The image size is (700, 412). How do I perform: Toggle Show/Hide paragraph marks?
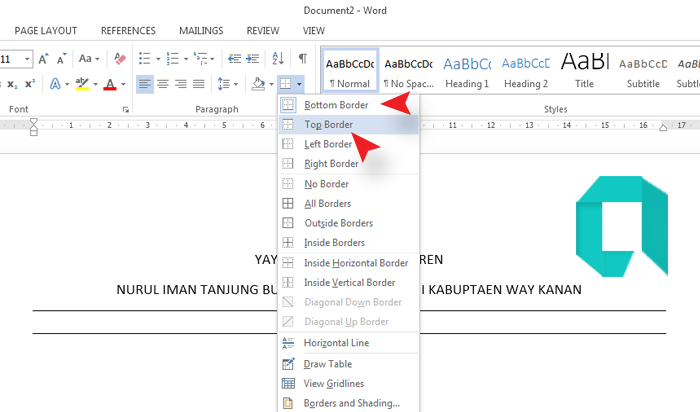click(x=303, y=58)
